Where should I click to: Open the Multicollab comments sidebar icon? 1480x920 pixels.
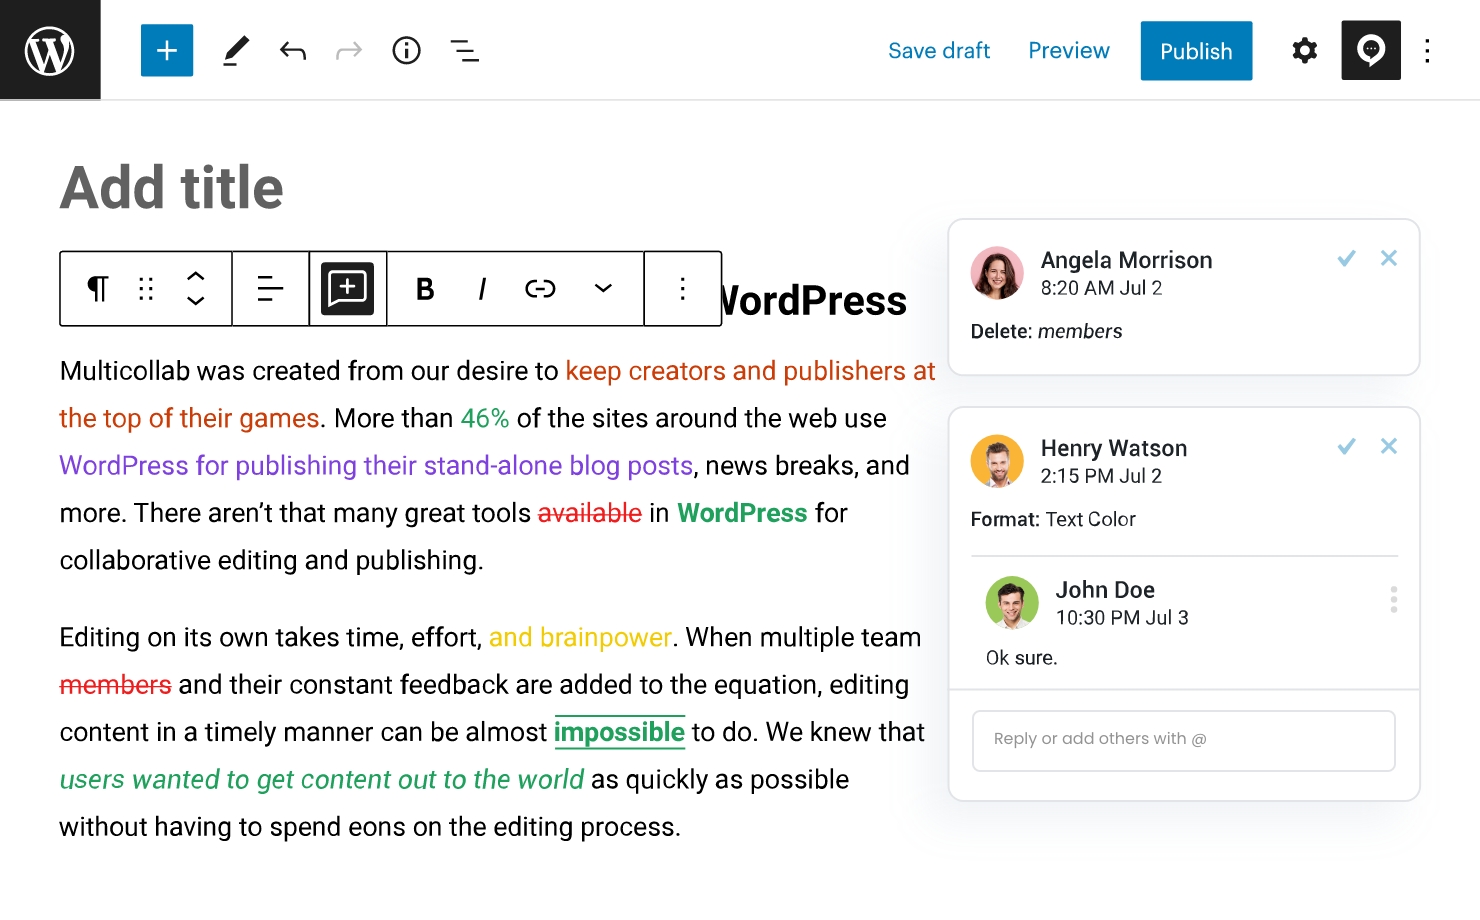click(1370, 50)
